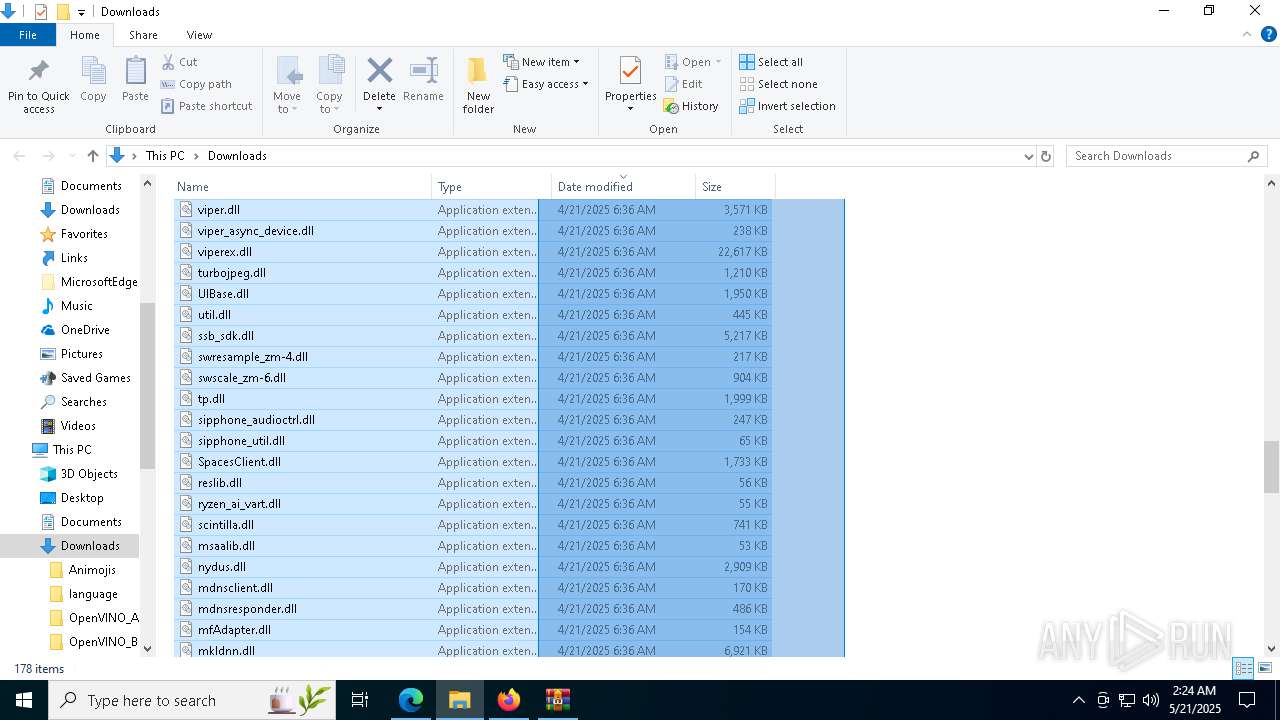Select Music in navigation pane
The height and width of the screenshot is (720, 1280).
76,306
